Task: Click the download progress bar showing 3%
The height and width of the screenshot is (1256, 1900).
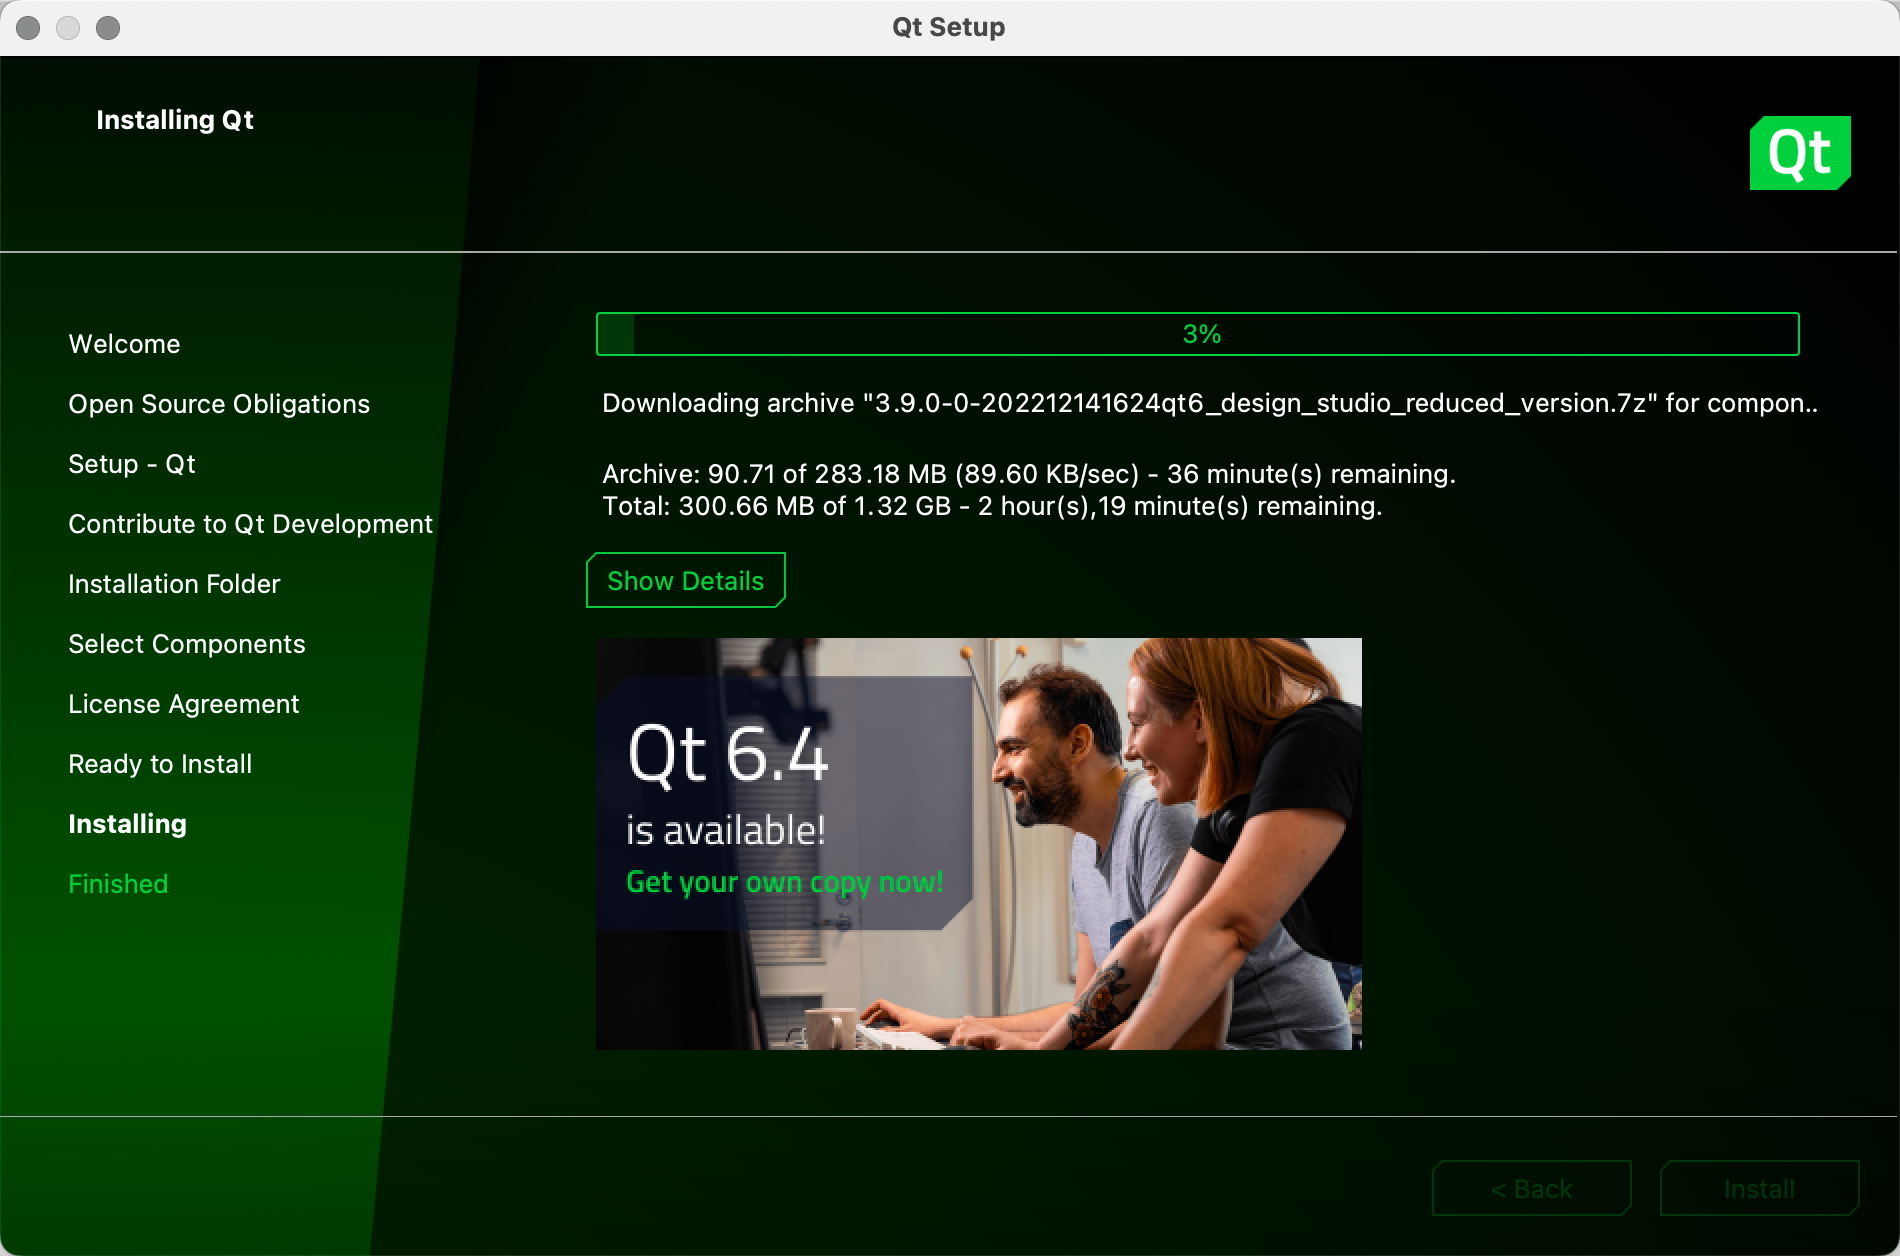Action: pyautogui.click(x=1199, y=334)
